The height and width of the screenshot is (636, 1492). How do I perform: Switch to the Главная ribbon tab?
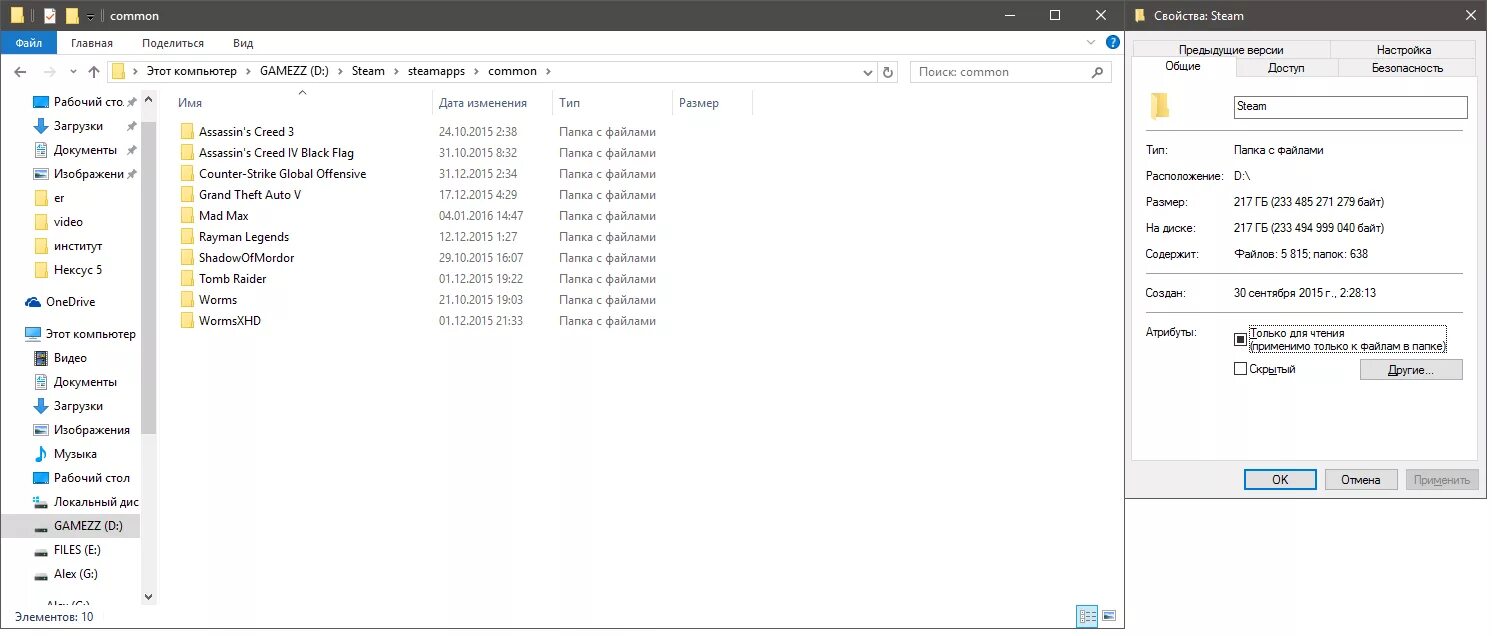coord(91,43)
